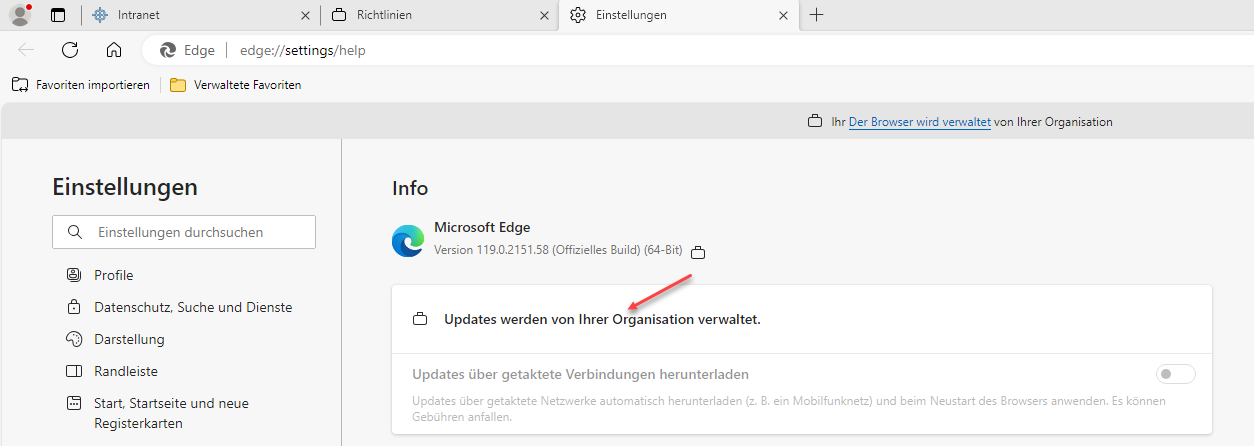Close the Intranet tab
This screenshot has height=446, width=1254.
tap(305, 15)
